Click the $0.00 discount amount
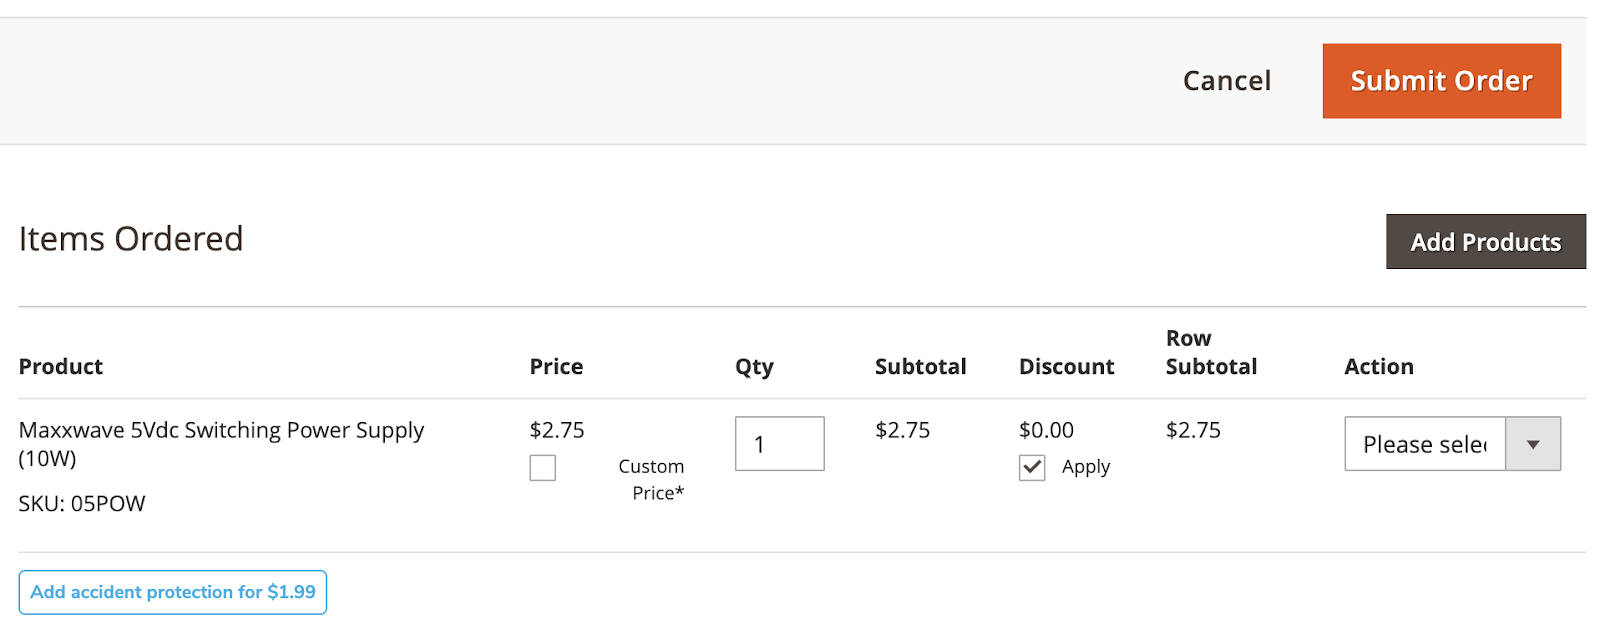This screenshot has width=1600, height=640. pos(1046,430)
